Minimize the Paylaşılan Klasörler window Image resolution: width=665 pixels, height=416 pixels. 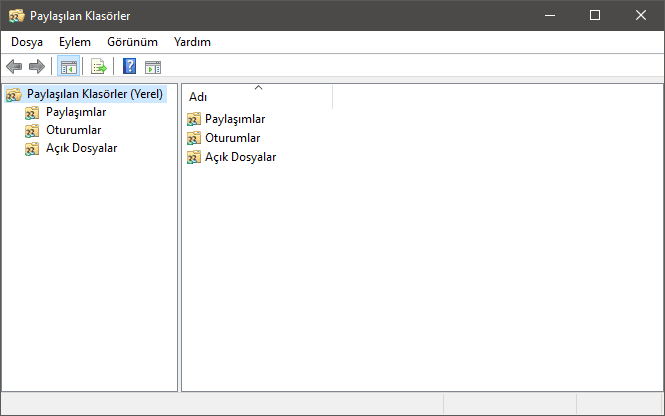(x=550, y=15)
